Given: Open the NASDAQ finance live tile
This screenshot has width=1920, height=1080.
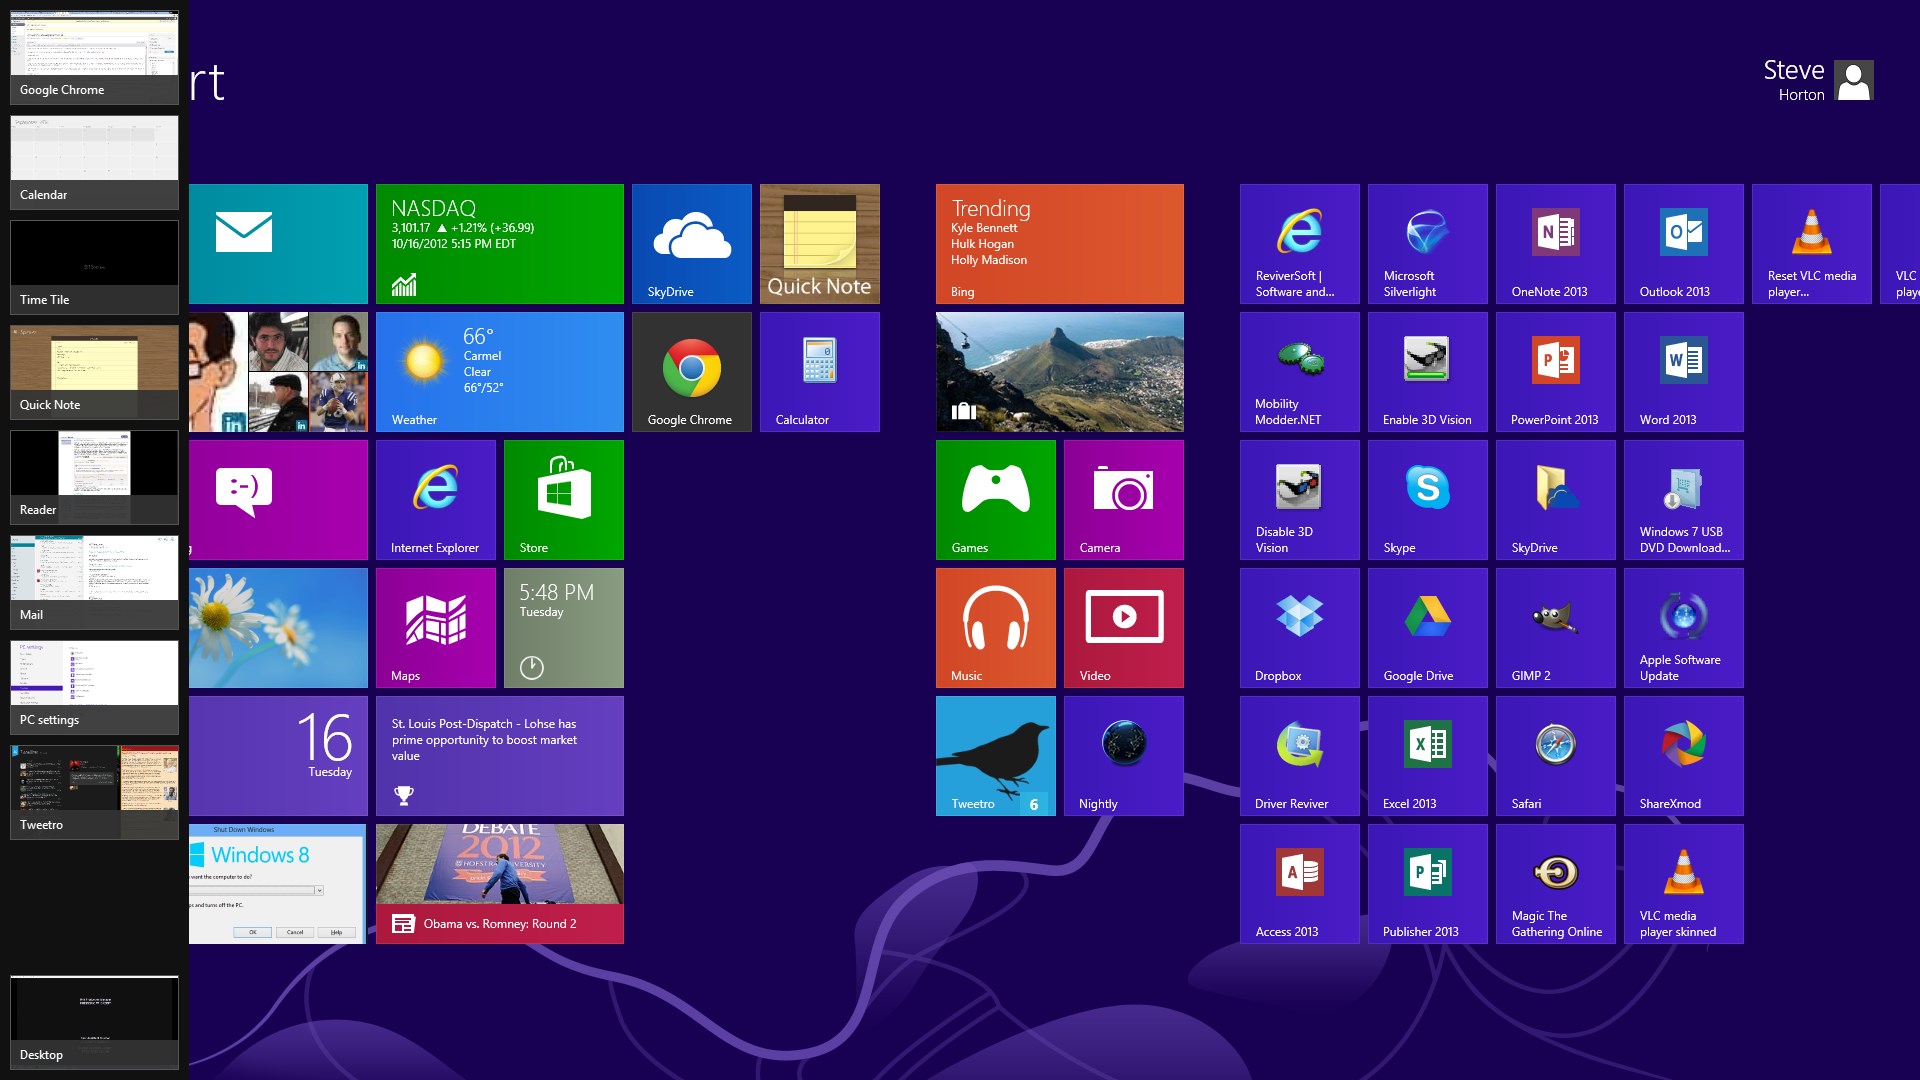Looking at the screenshot, I should 499,244.
